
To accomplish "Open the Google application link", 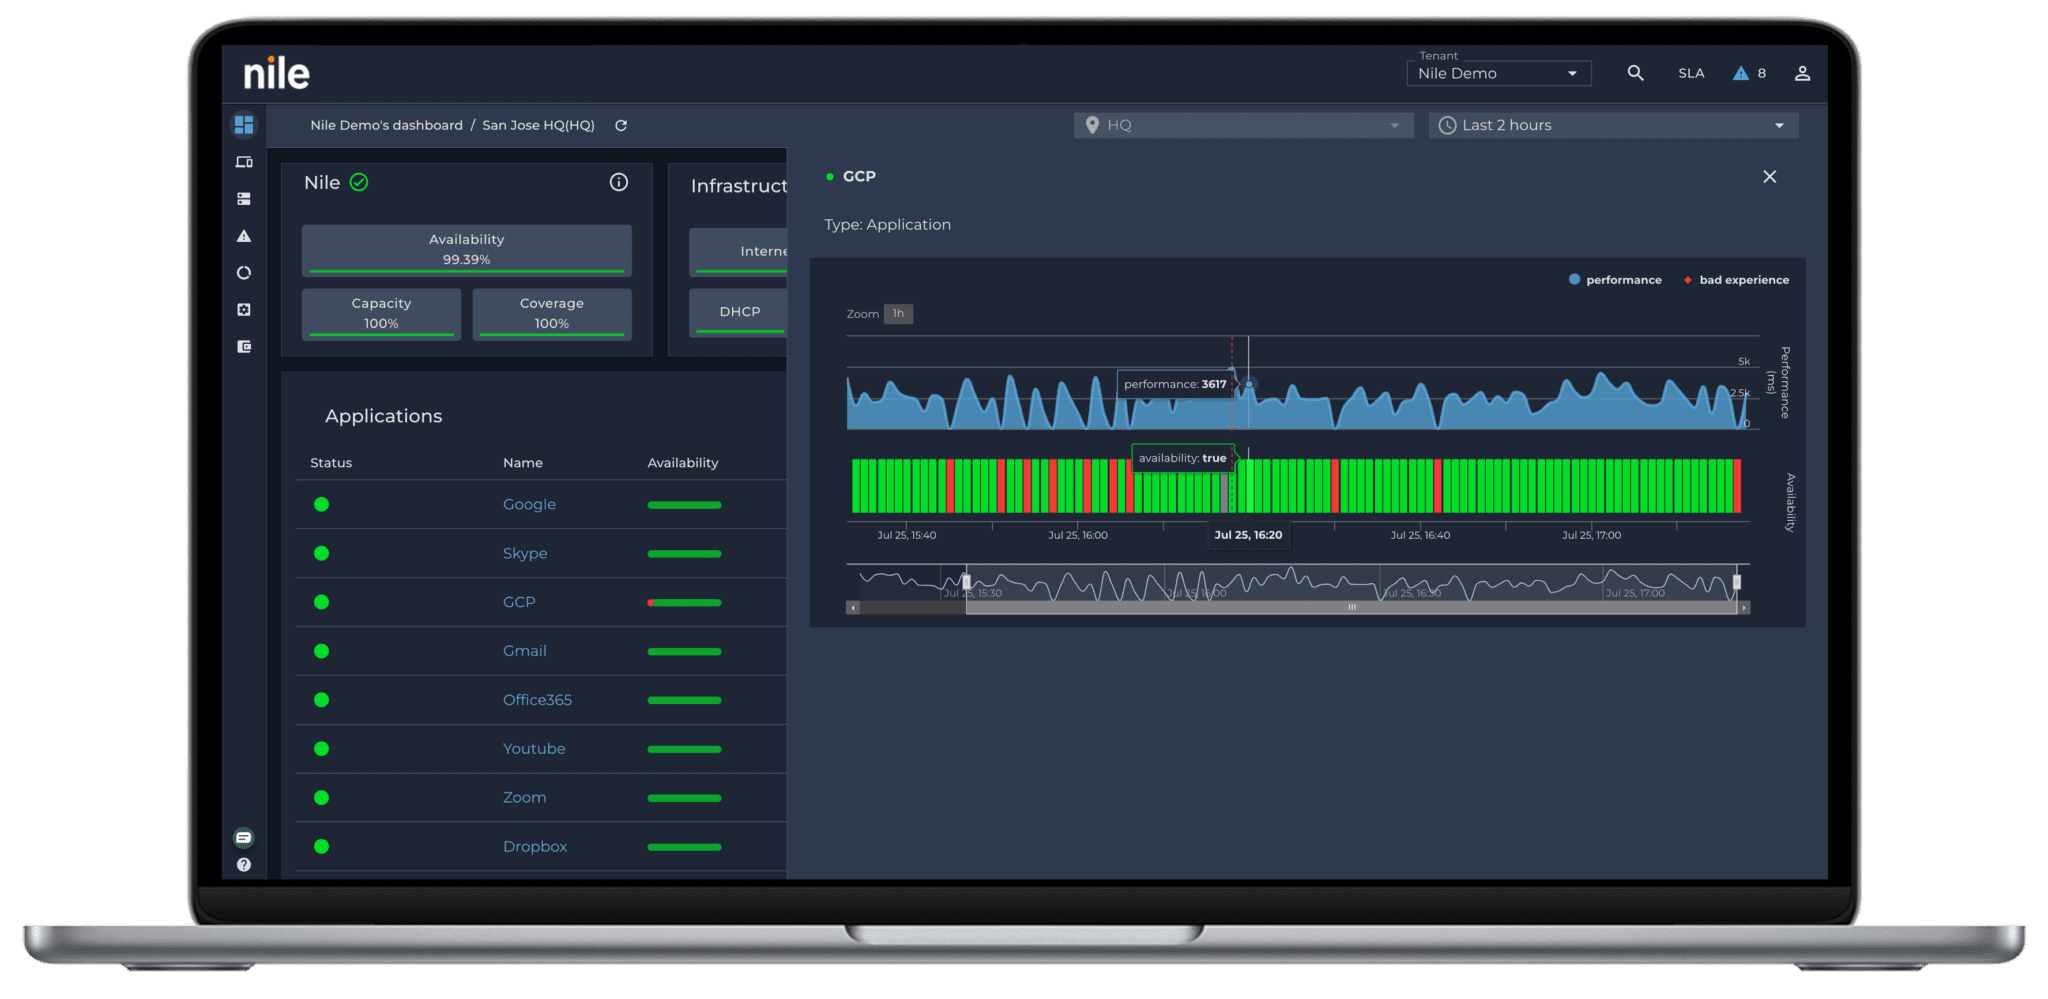I will (529, 504).
